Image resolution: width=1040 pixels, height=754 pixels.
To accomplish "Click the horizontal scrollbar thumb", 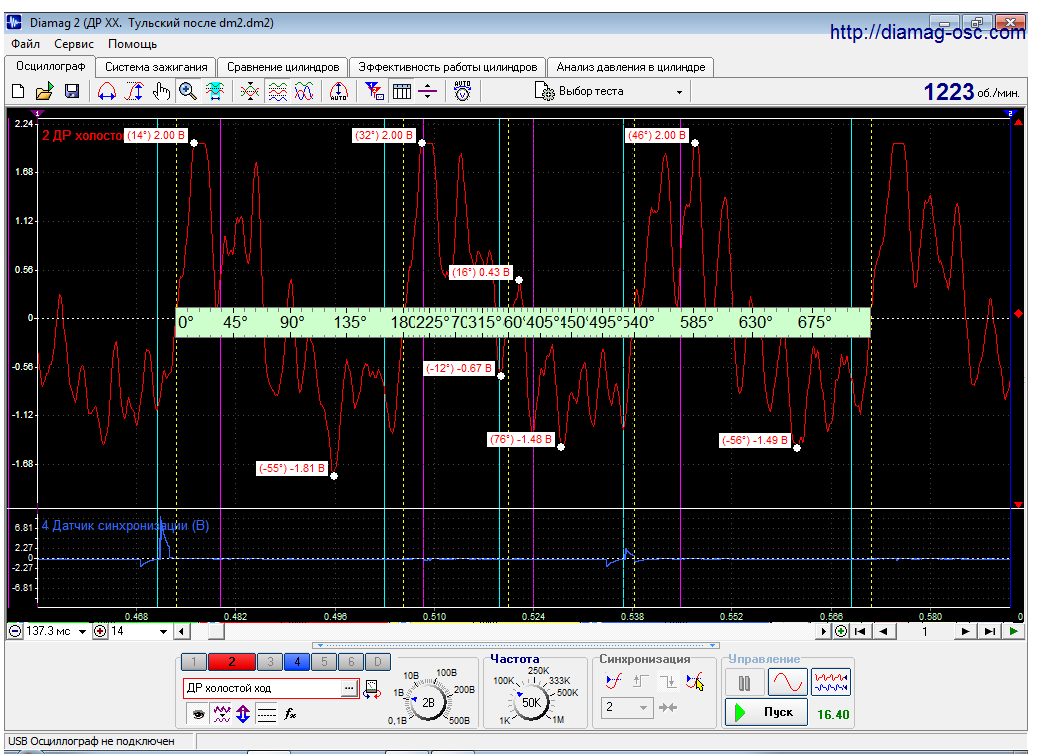I will (216, 631).
